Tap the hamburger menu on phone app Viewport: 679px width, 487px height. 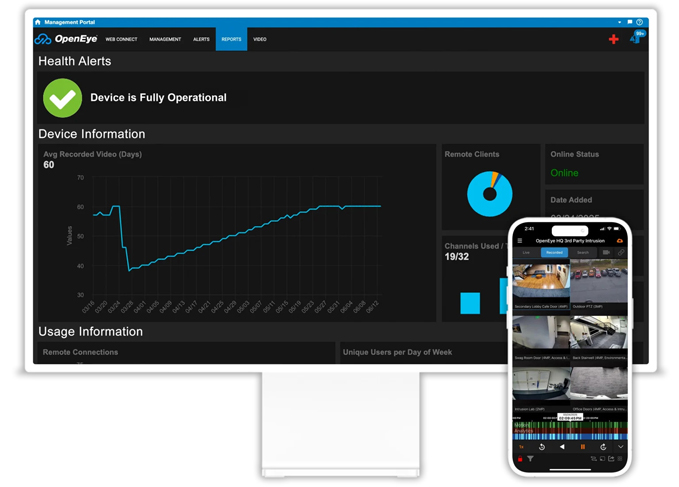[x=520, y=241]
